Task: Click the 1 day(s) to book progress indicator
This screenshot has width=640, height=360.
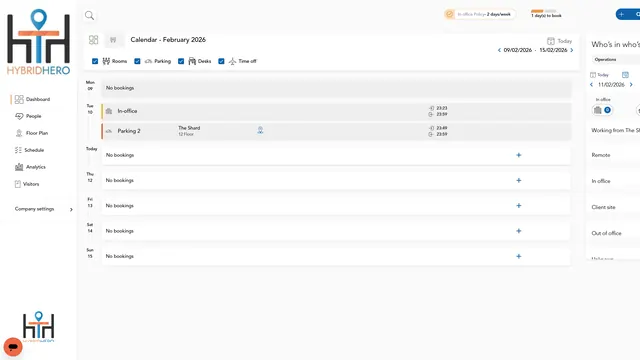Action: (546, 13)
